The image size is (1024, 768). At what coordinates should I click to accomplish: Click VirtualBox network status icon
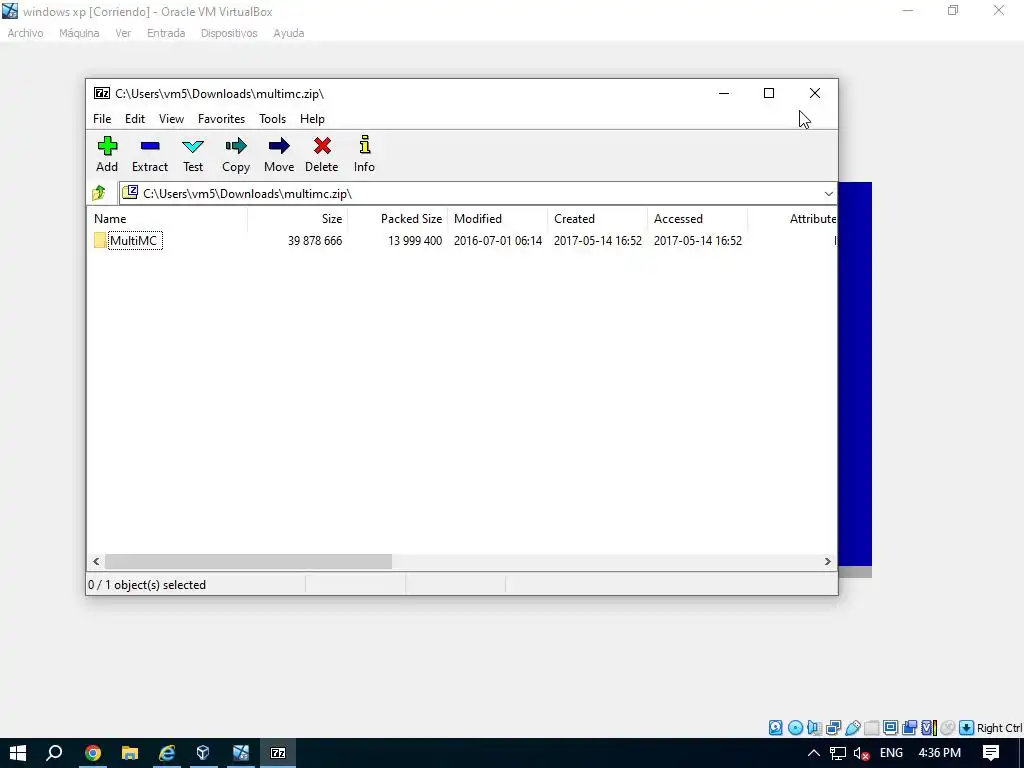pyautogui.click(x=833, y=728)
